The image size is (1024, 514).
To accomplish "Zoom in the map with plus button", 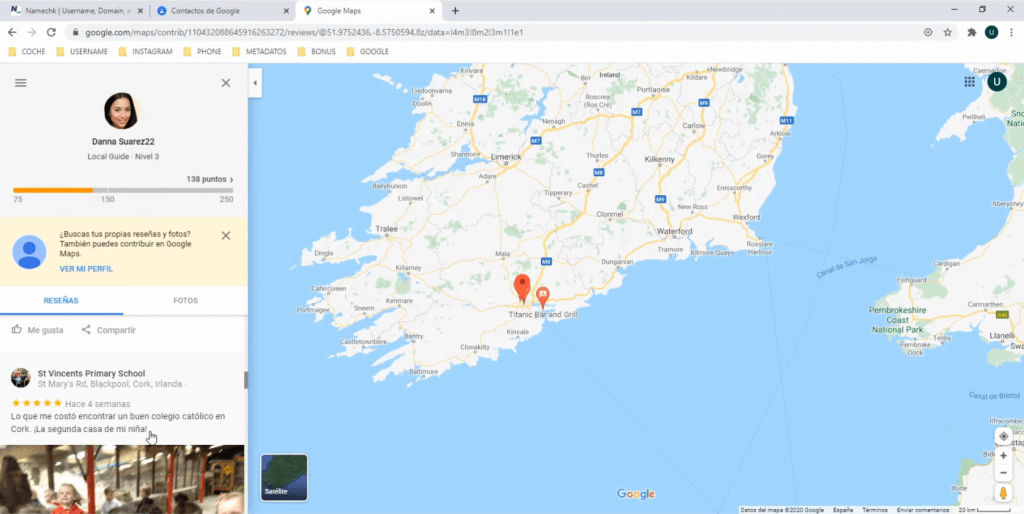I will (x=1004, y=456).
